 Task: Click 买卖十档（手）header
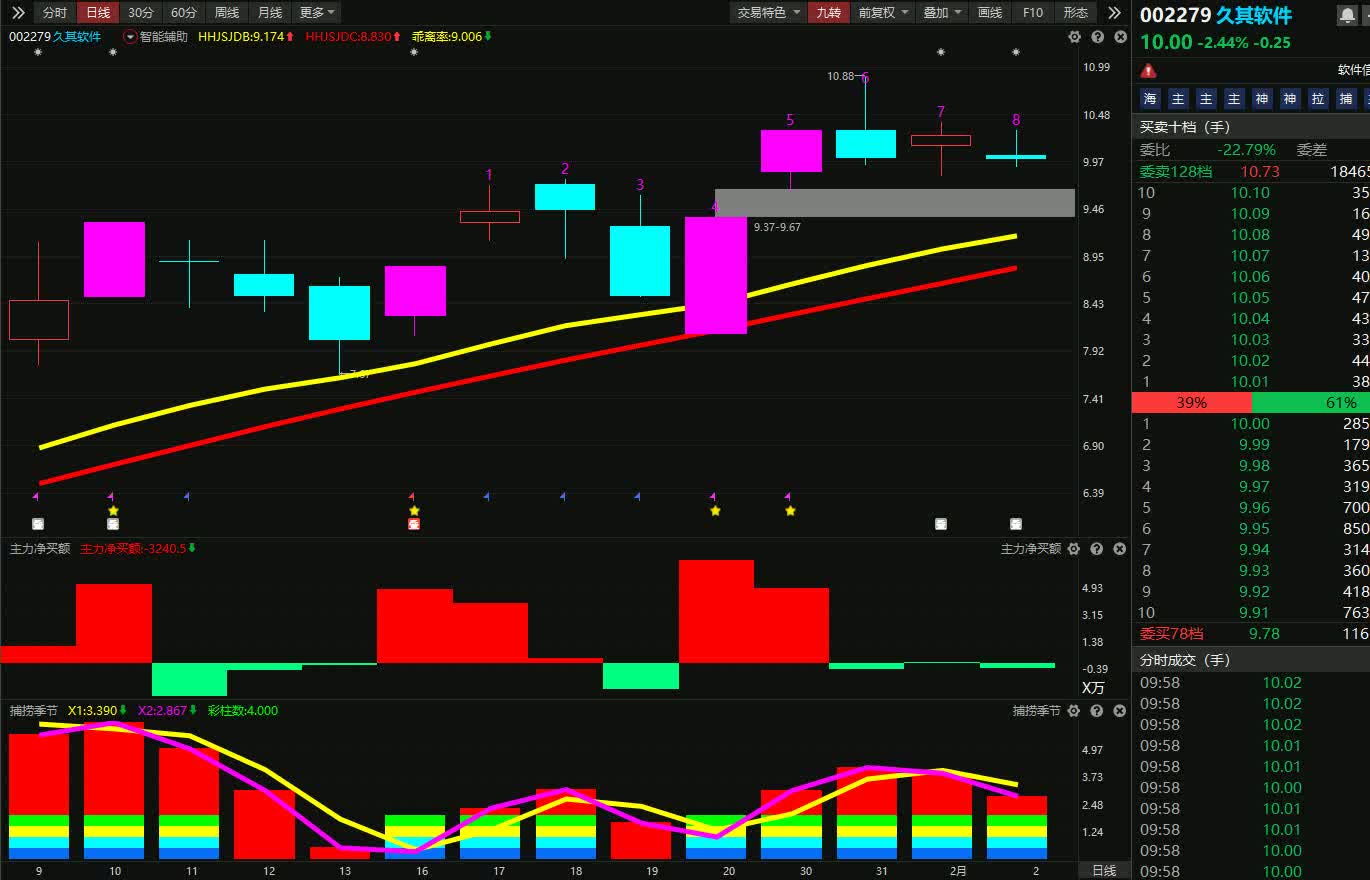pyautogui.click(x=1185, y=127)
